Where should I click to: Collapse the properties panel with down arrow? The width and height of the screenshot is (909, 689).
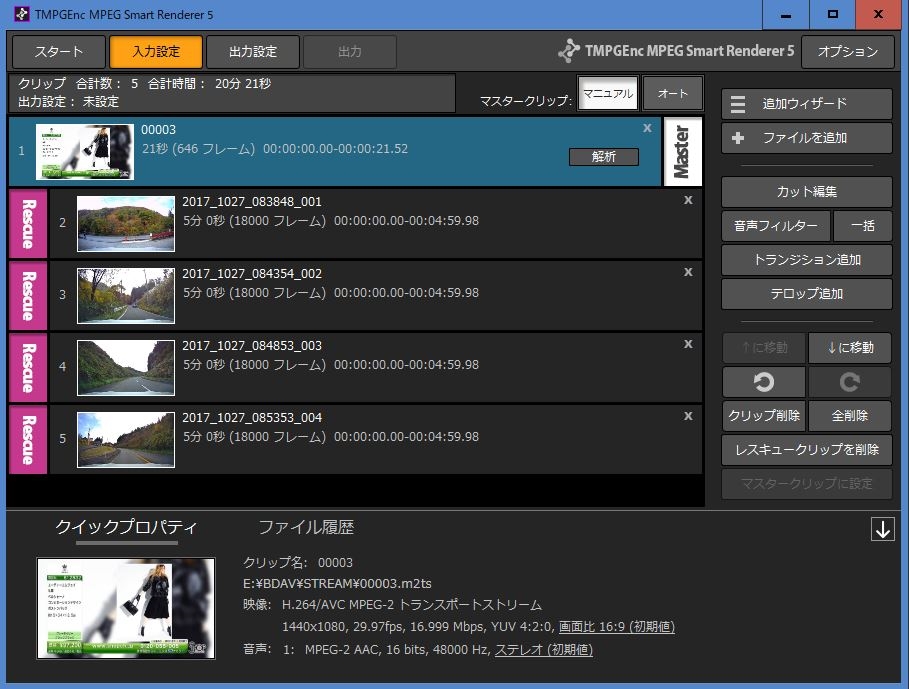pyautogui.click(x=882, y=530)
